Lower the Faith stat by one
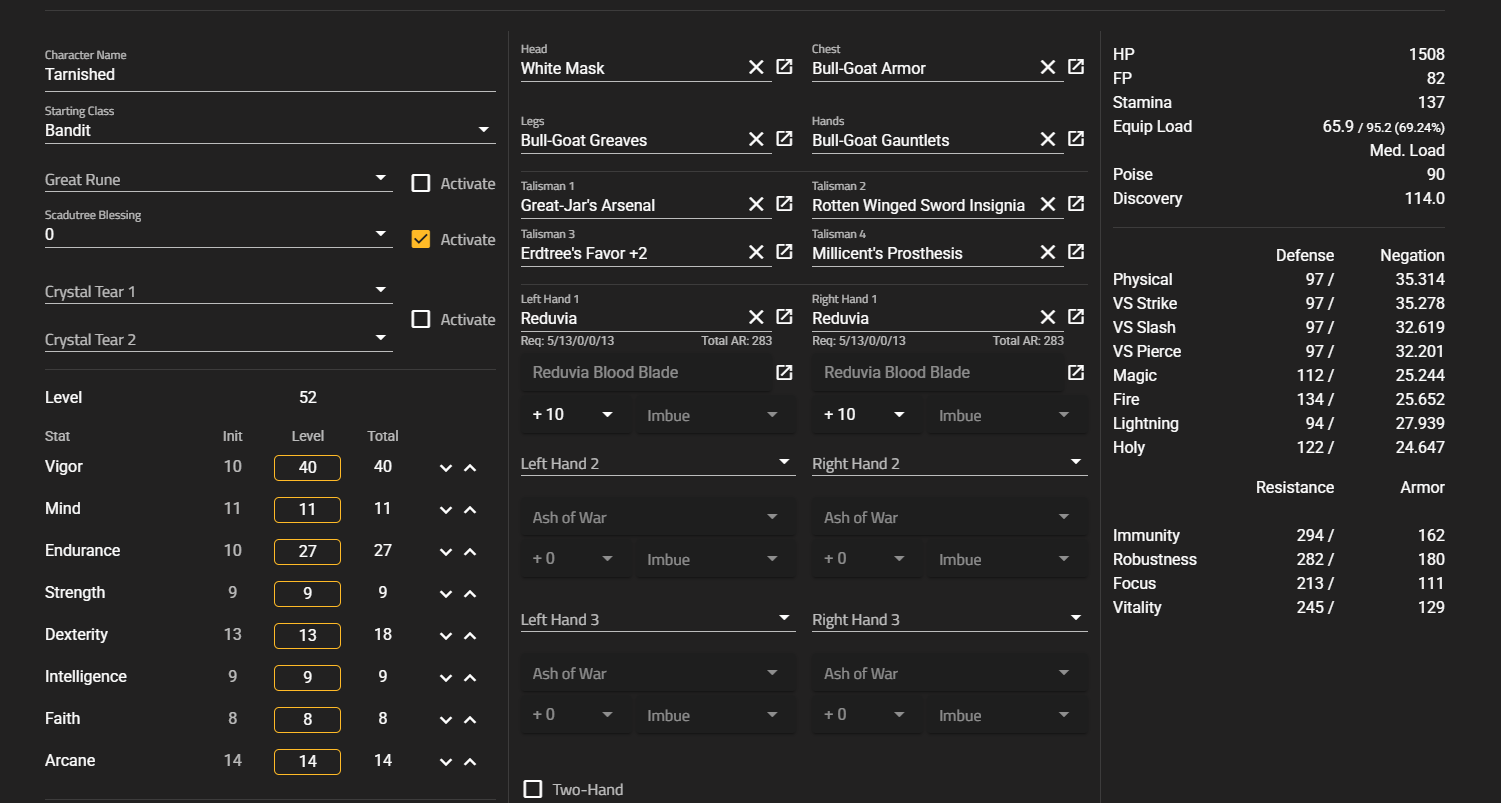 (x=446, y=720)
